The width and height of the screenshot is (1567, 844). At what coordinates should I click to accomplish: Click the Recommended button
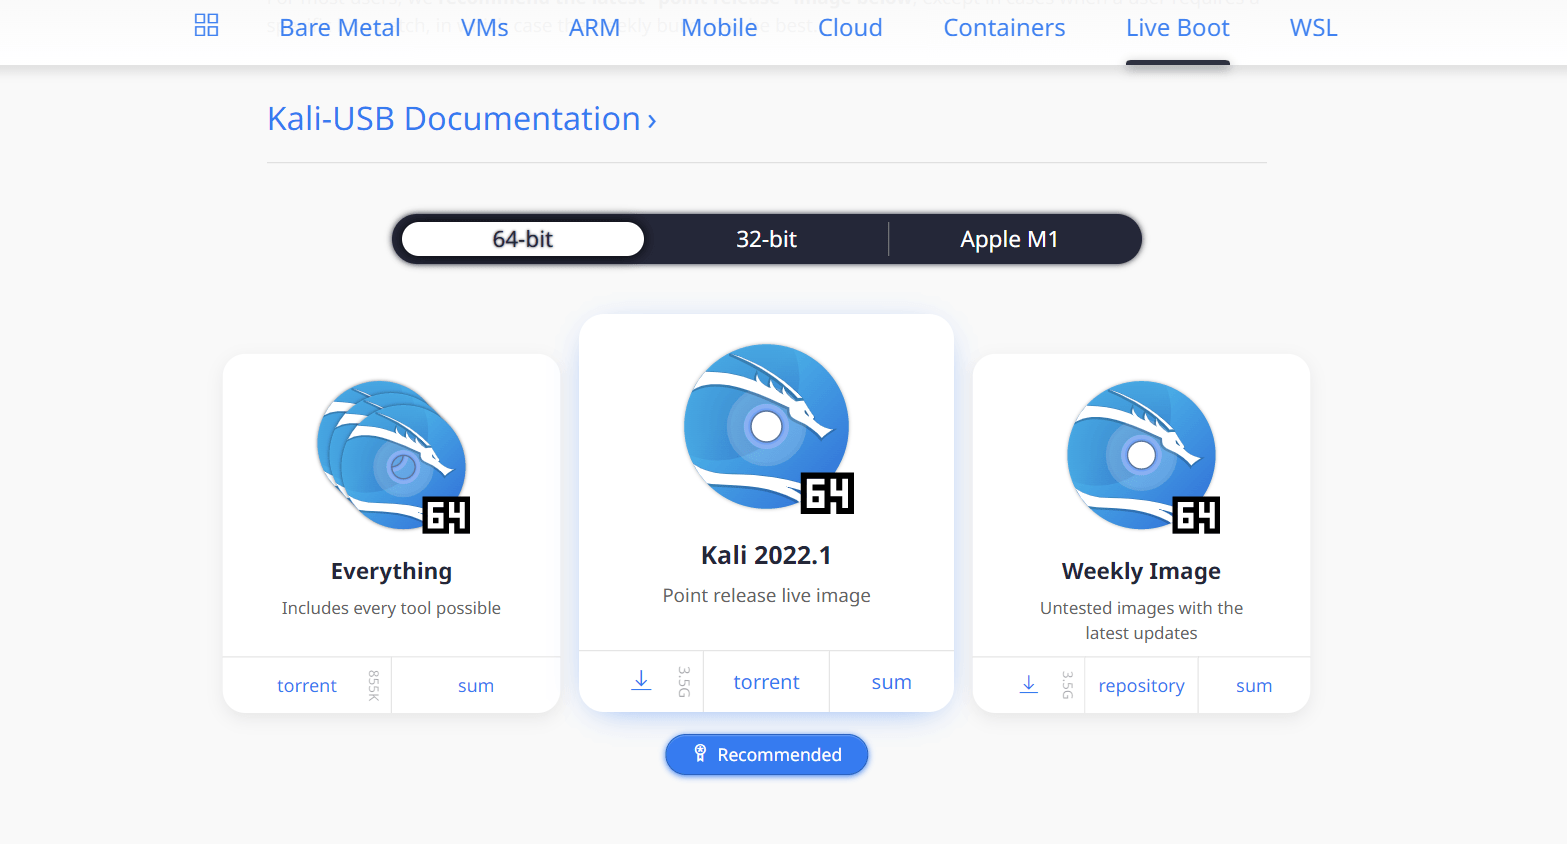coord(766,754)
